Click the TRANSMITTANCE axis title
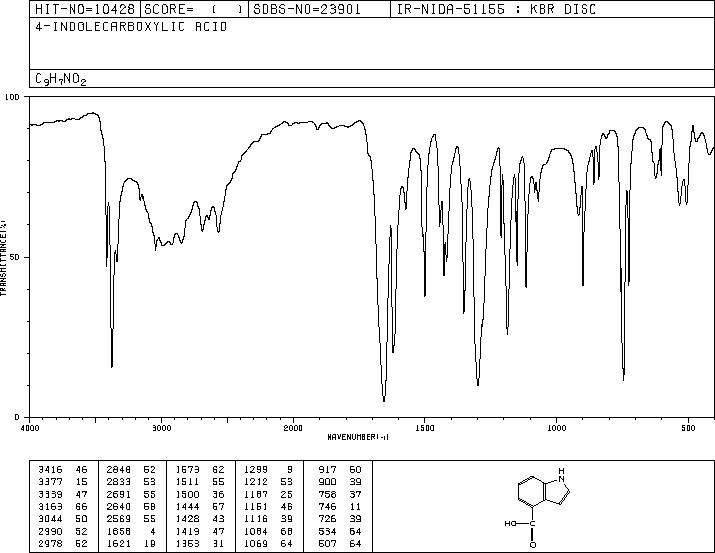715x553 pixels. point(3,257)
